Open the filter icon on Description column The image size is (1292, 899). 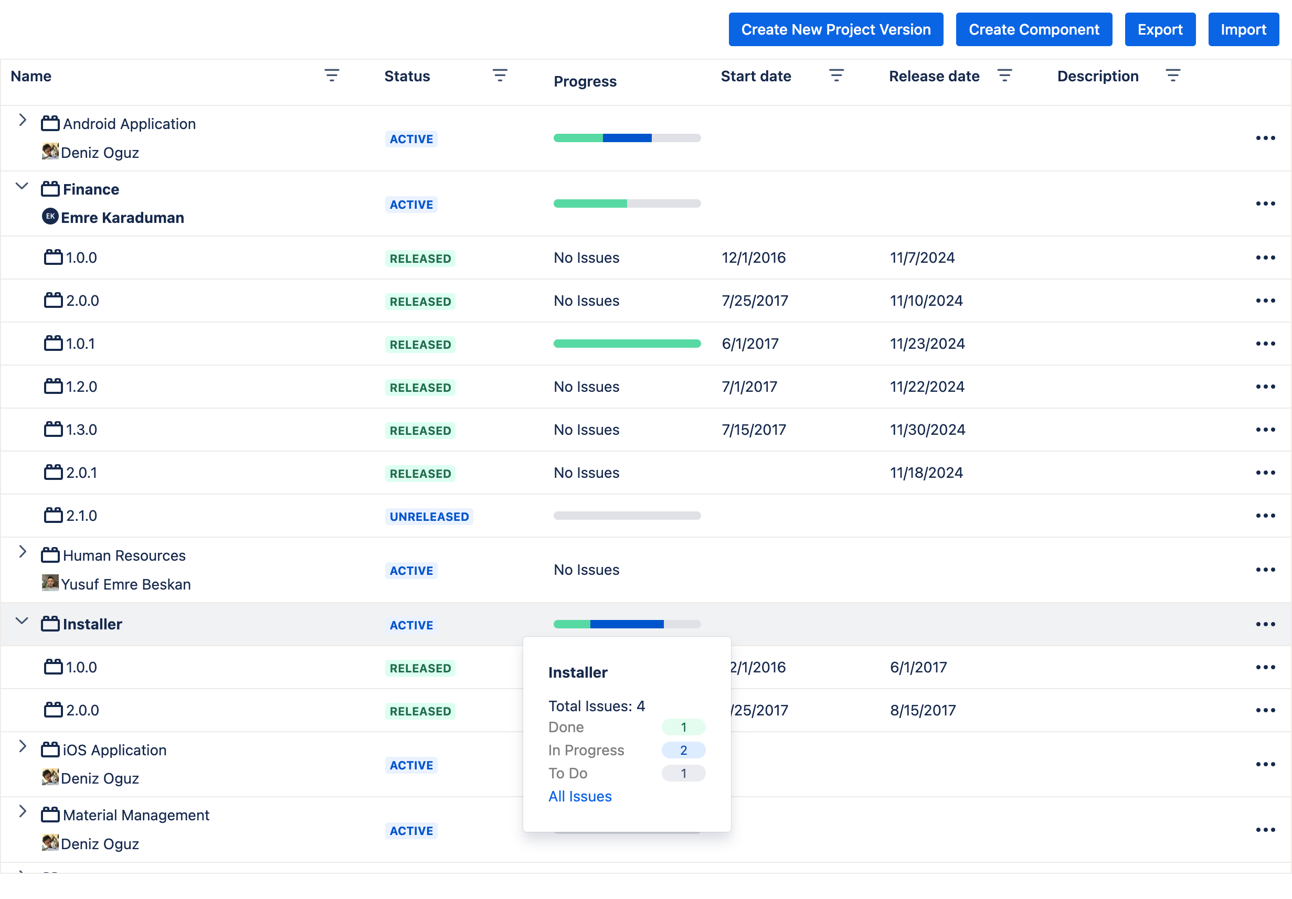1172,75
